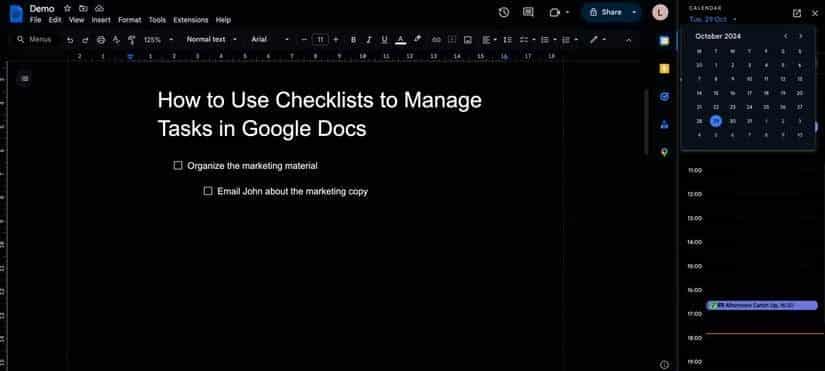The width and height of the screenshot is (825, 371).
Task: Go to previous month in calendar
Action: point(786,36)
